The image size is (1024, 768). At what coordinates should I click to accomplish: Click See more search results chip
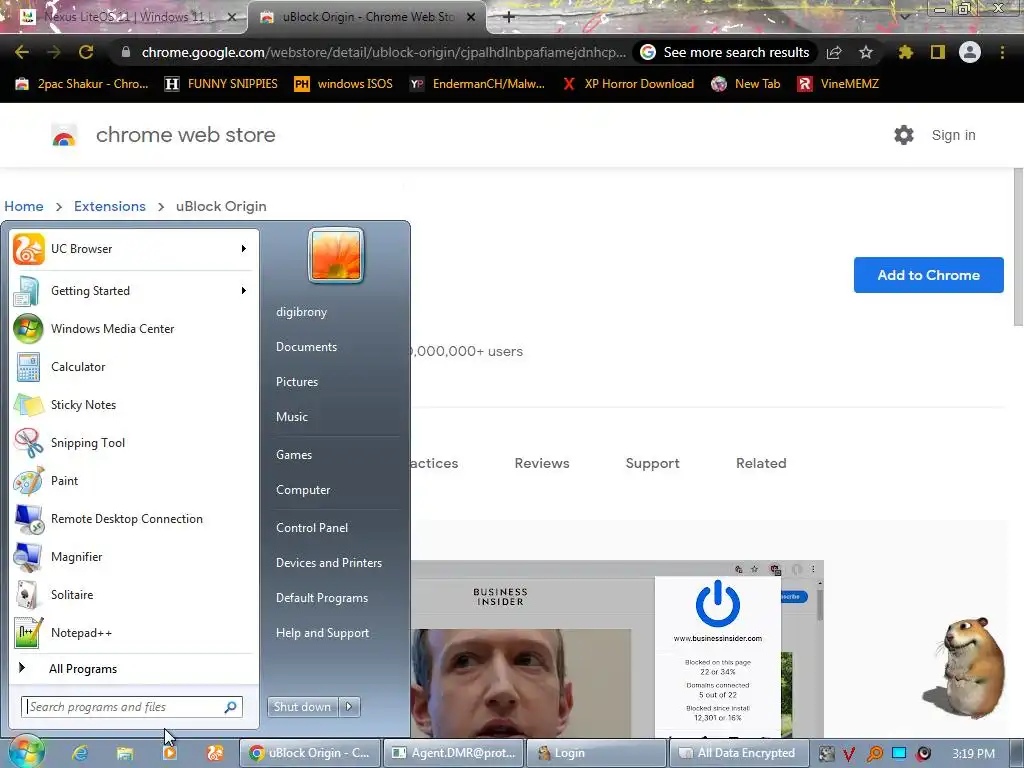coord(725,52)
